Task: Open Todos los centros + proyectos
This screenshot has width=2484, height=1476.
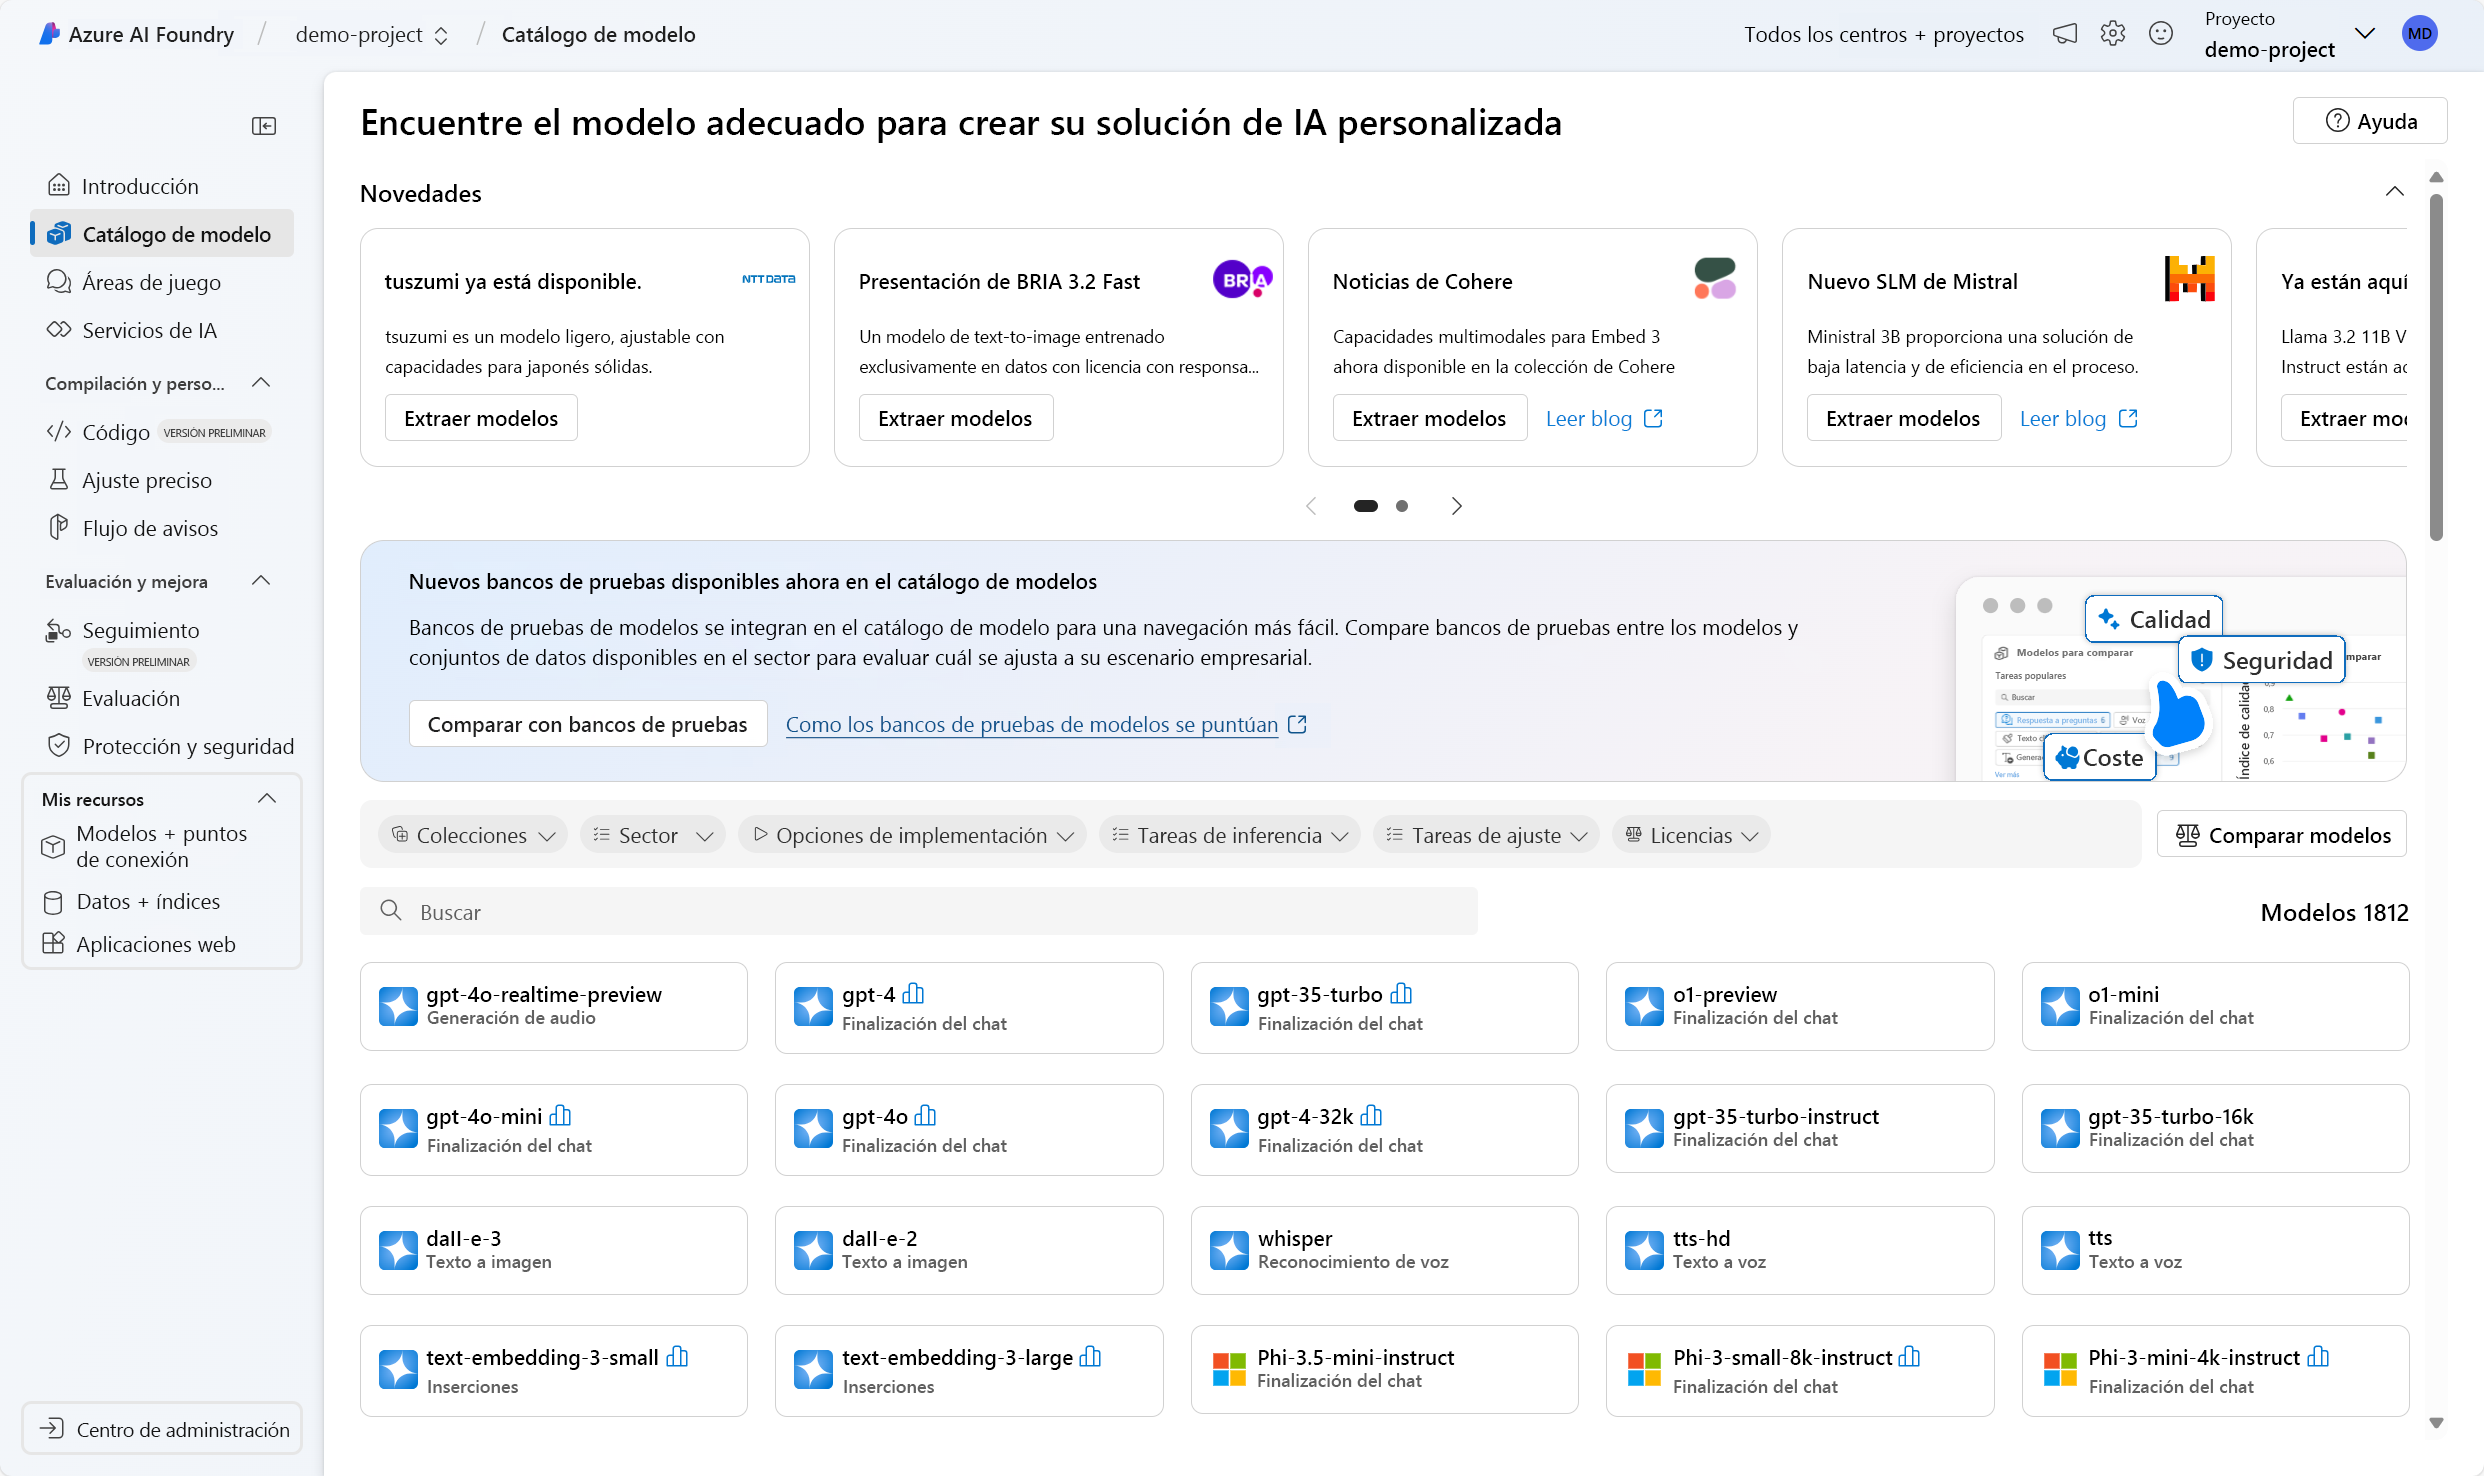Action: click(x=1884, y=33)
